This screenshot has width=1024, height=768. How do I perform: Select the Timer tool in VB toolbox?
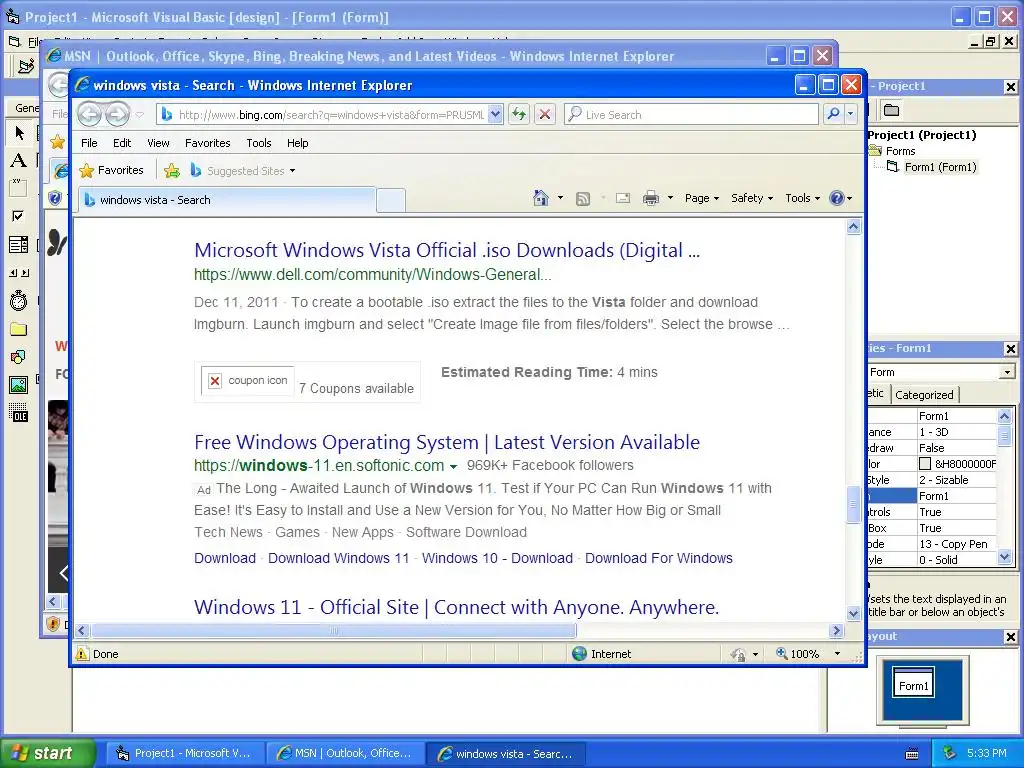pyautogui.click(x=19, y=300)
